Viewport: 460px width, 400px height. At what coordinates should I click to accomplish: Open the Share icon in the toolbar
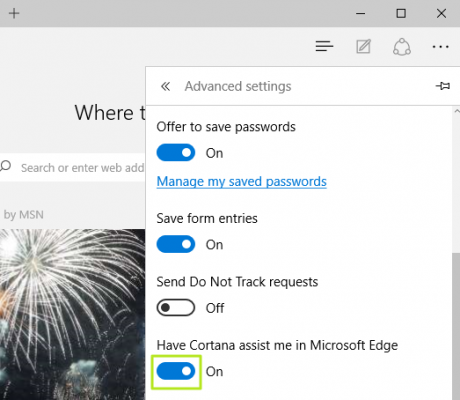(x=402, y=47)
